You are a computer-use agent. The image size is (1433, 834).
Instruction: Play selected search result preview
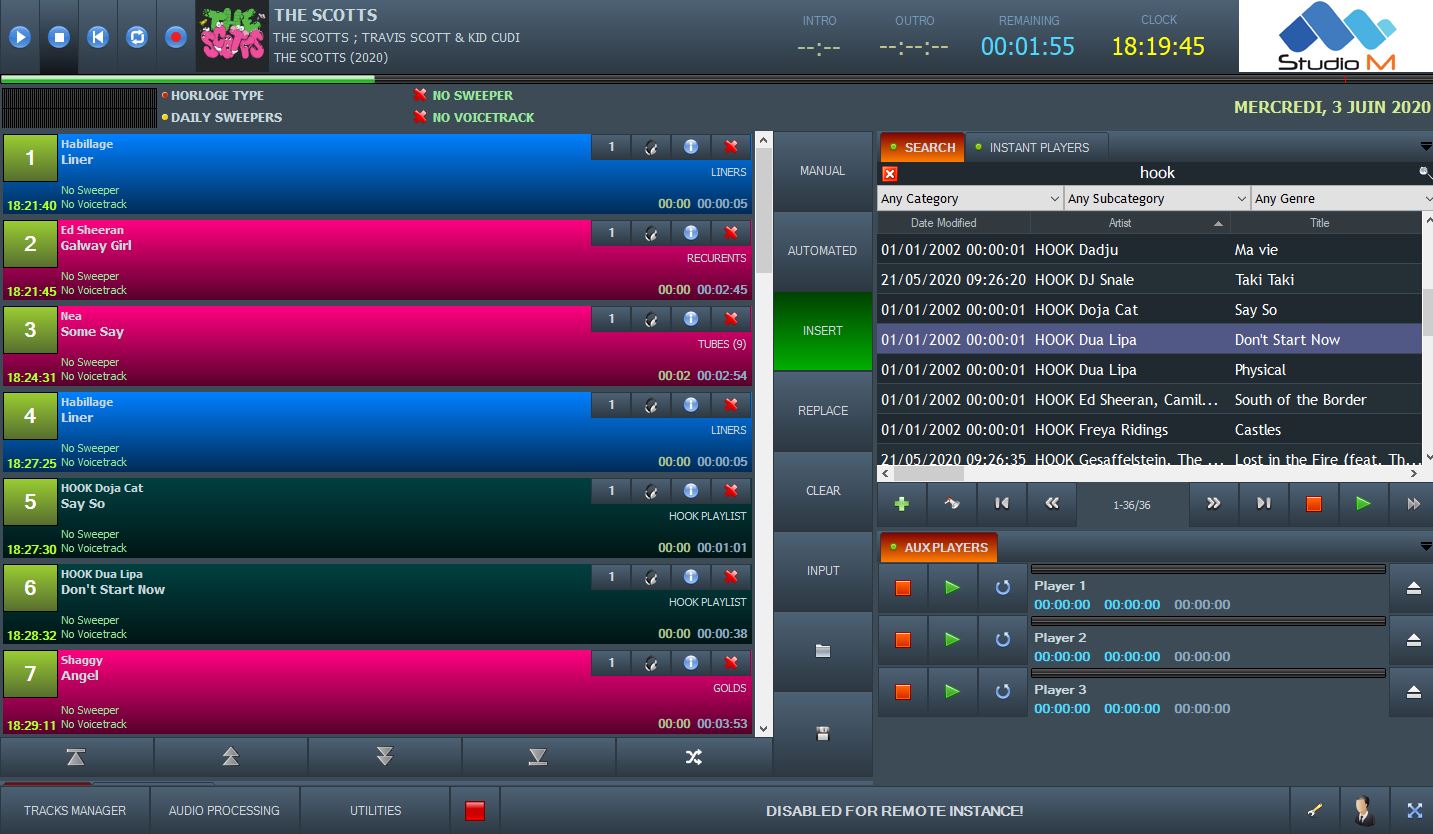pyautogui.click(x=1364, y=504)
